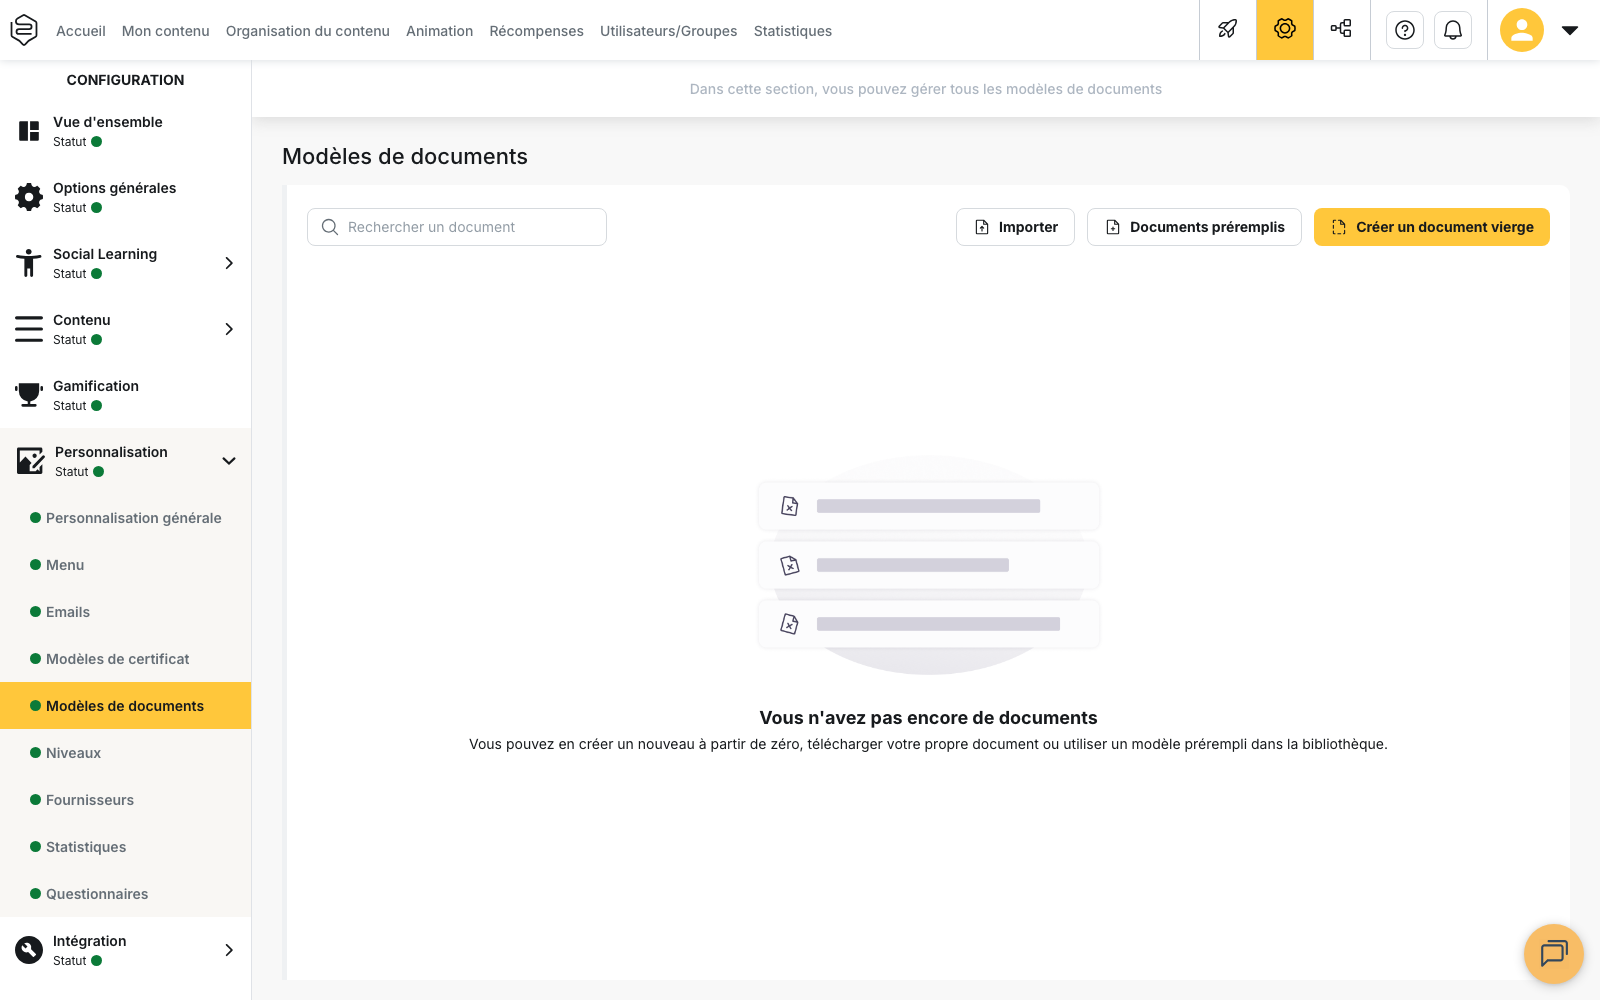The image size is (1600, 1000).
Task: Open Statistiques in top menu
Action: pyautogui.click(x=793, y=31)
